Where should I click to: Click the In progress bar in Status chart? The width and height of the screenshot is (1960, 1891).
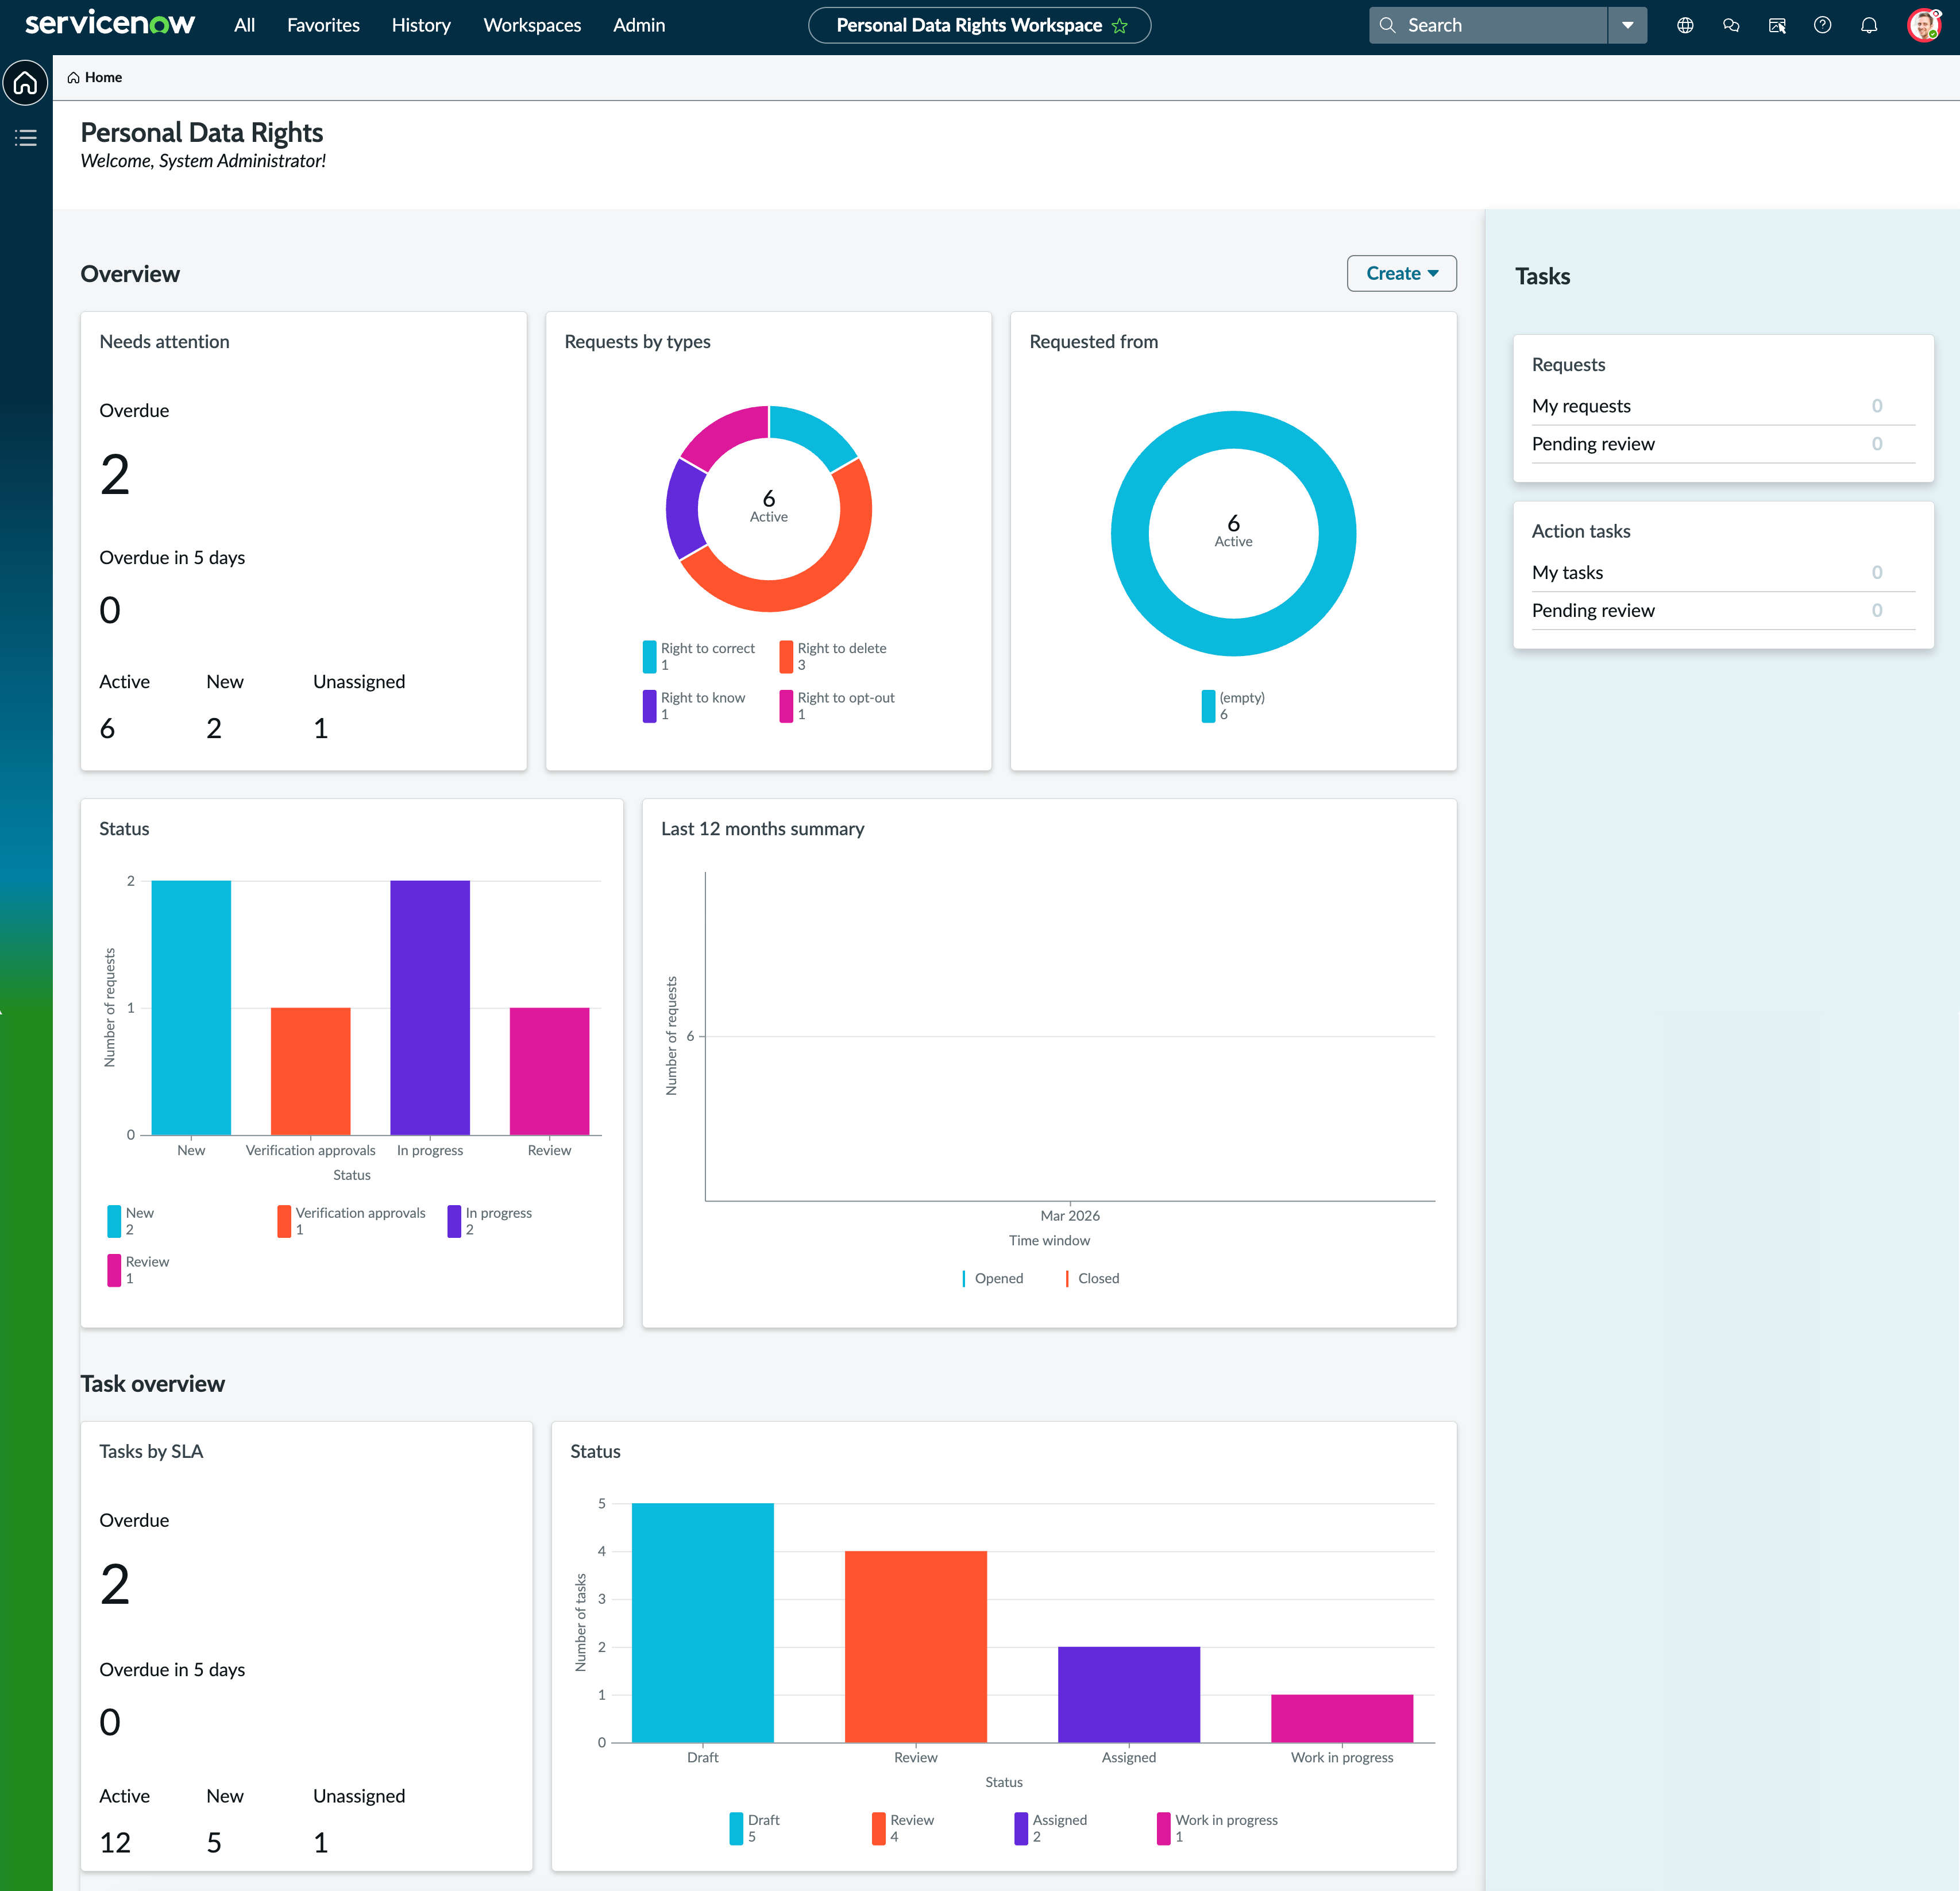pyautogui.click(x=430, y=1008)
